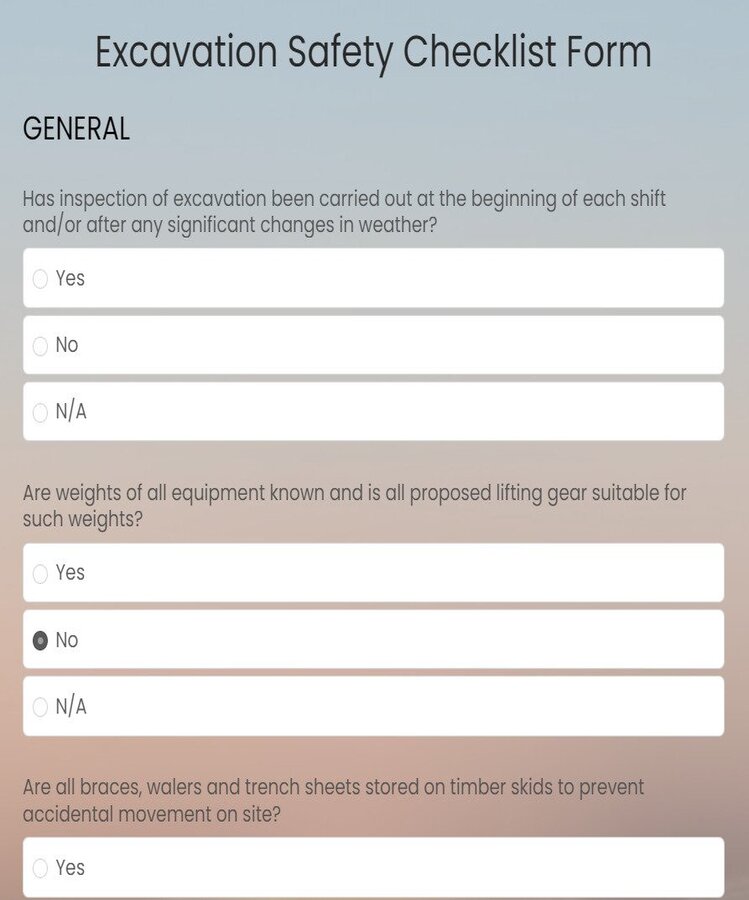Click the equipment weights question text
Image resolution: width=749 pixels, height=900 pixels.
(354, 505)
